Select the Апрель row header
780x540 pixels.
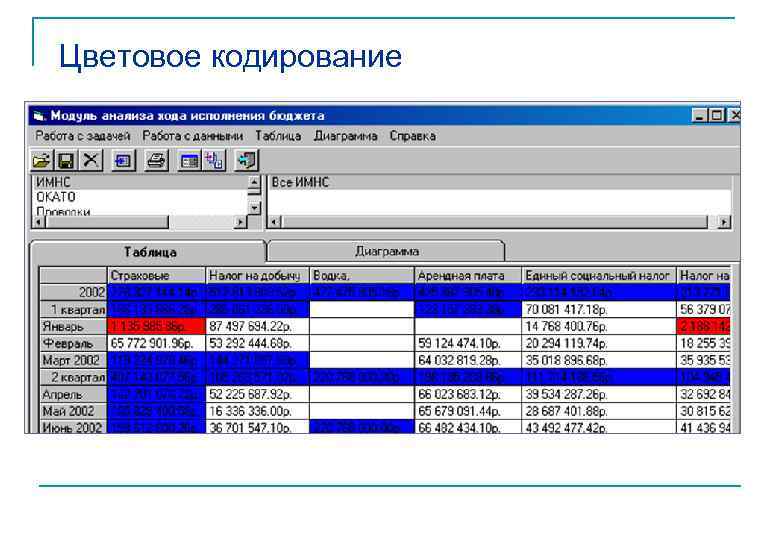click(73, 394)
